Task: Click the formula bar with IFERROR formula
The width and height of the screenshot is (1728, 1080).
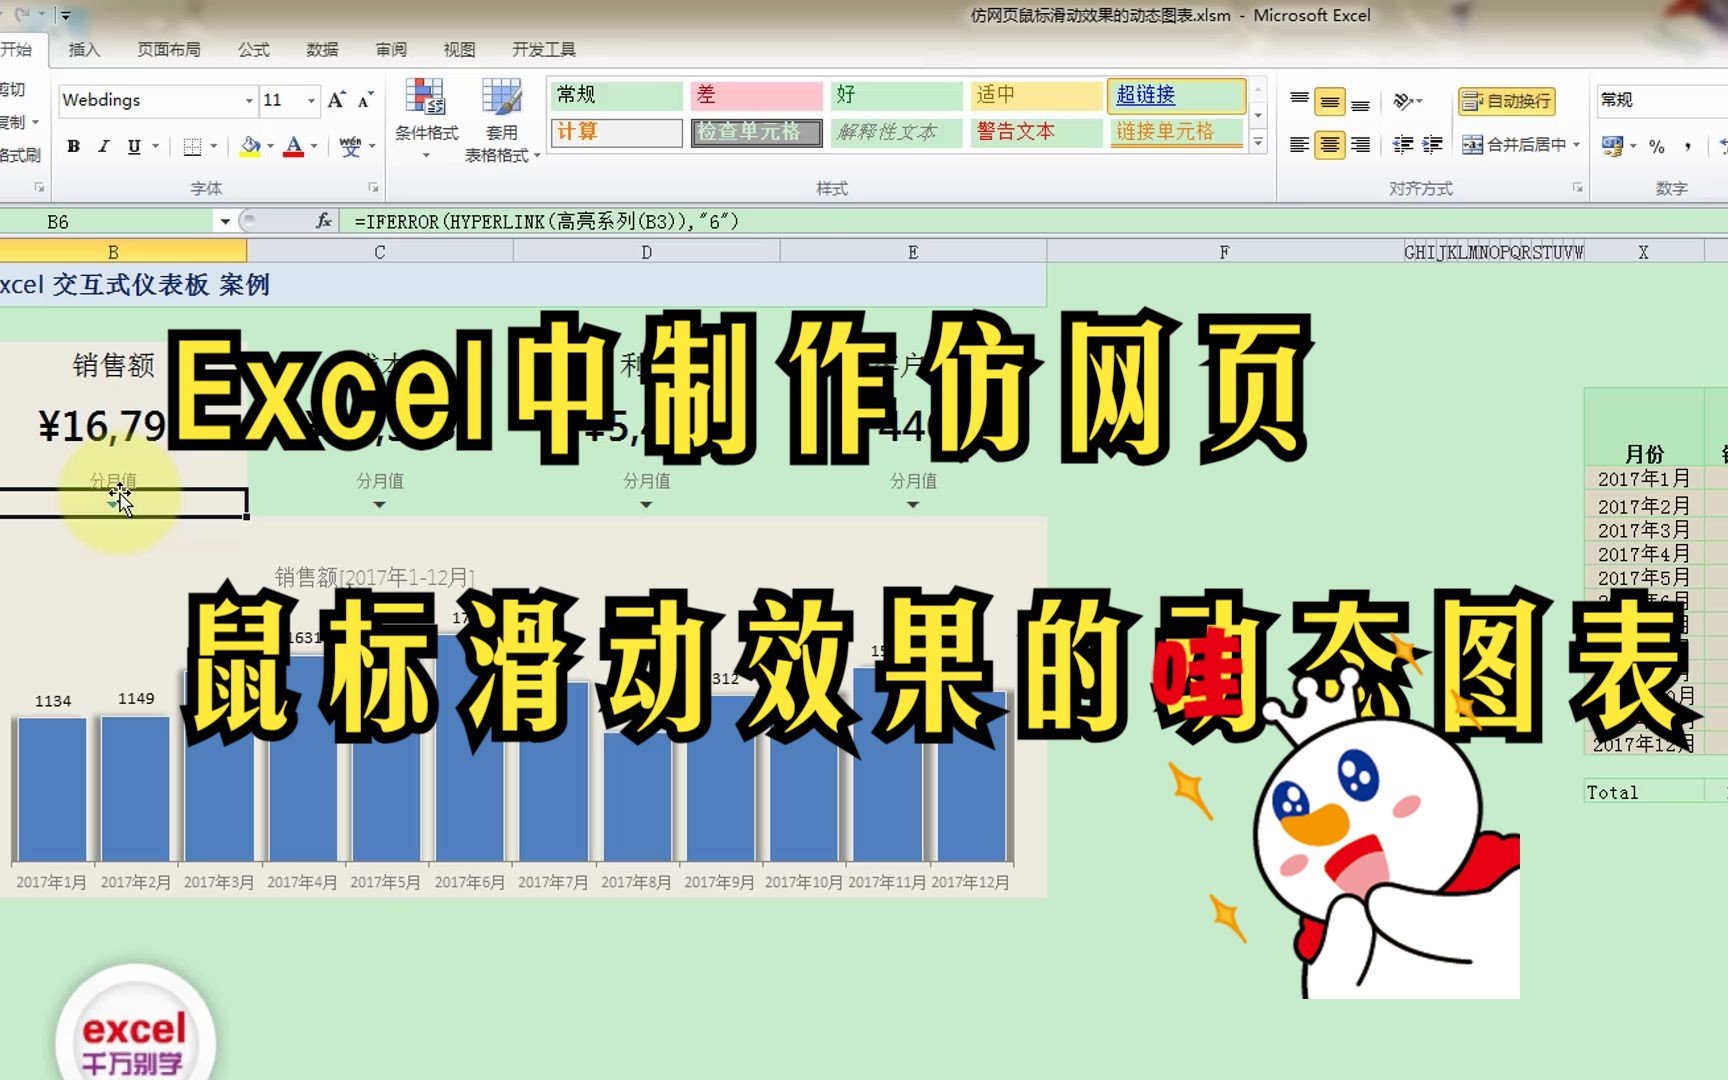Action: pos(1034,221)
